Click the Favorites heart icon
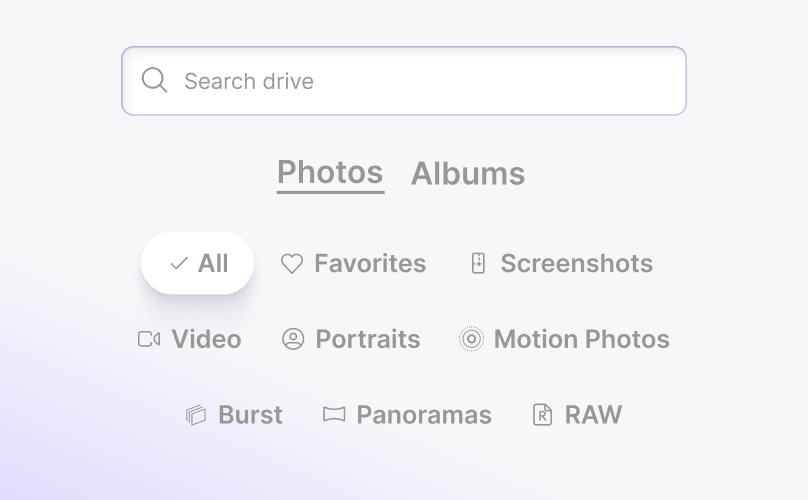The height and width of the screenshot is (500, 808). tap(291, 264)
